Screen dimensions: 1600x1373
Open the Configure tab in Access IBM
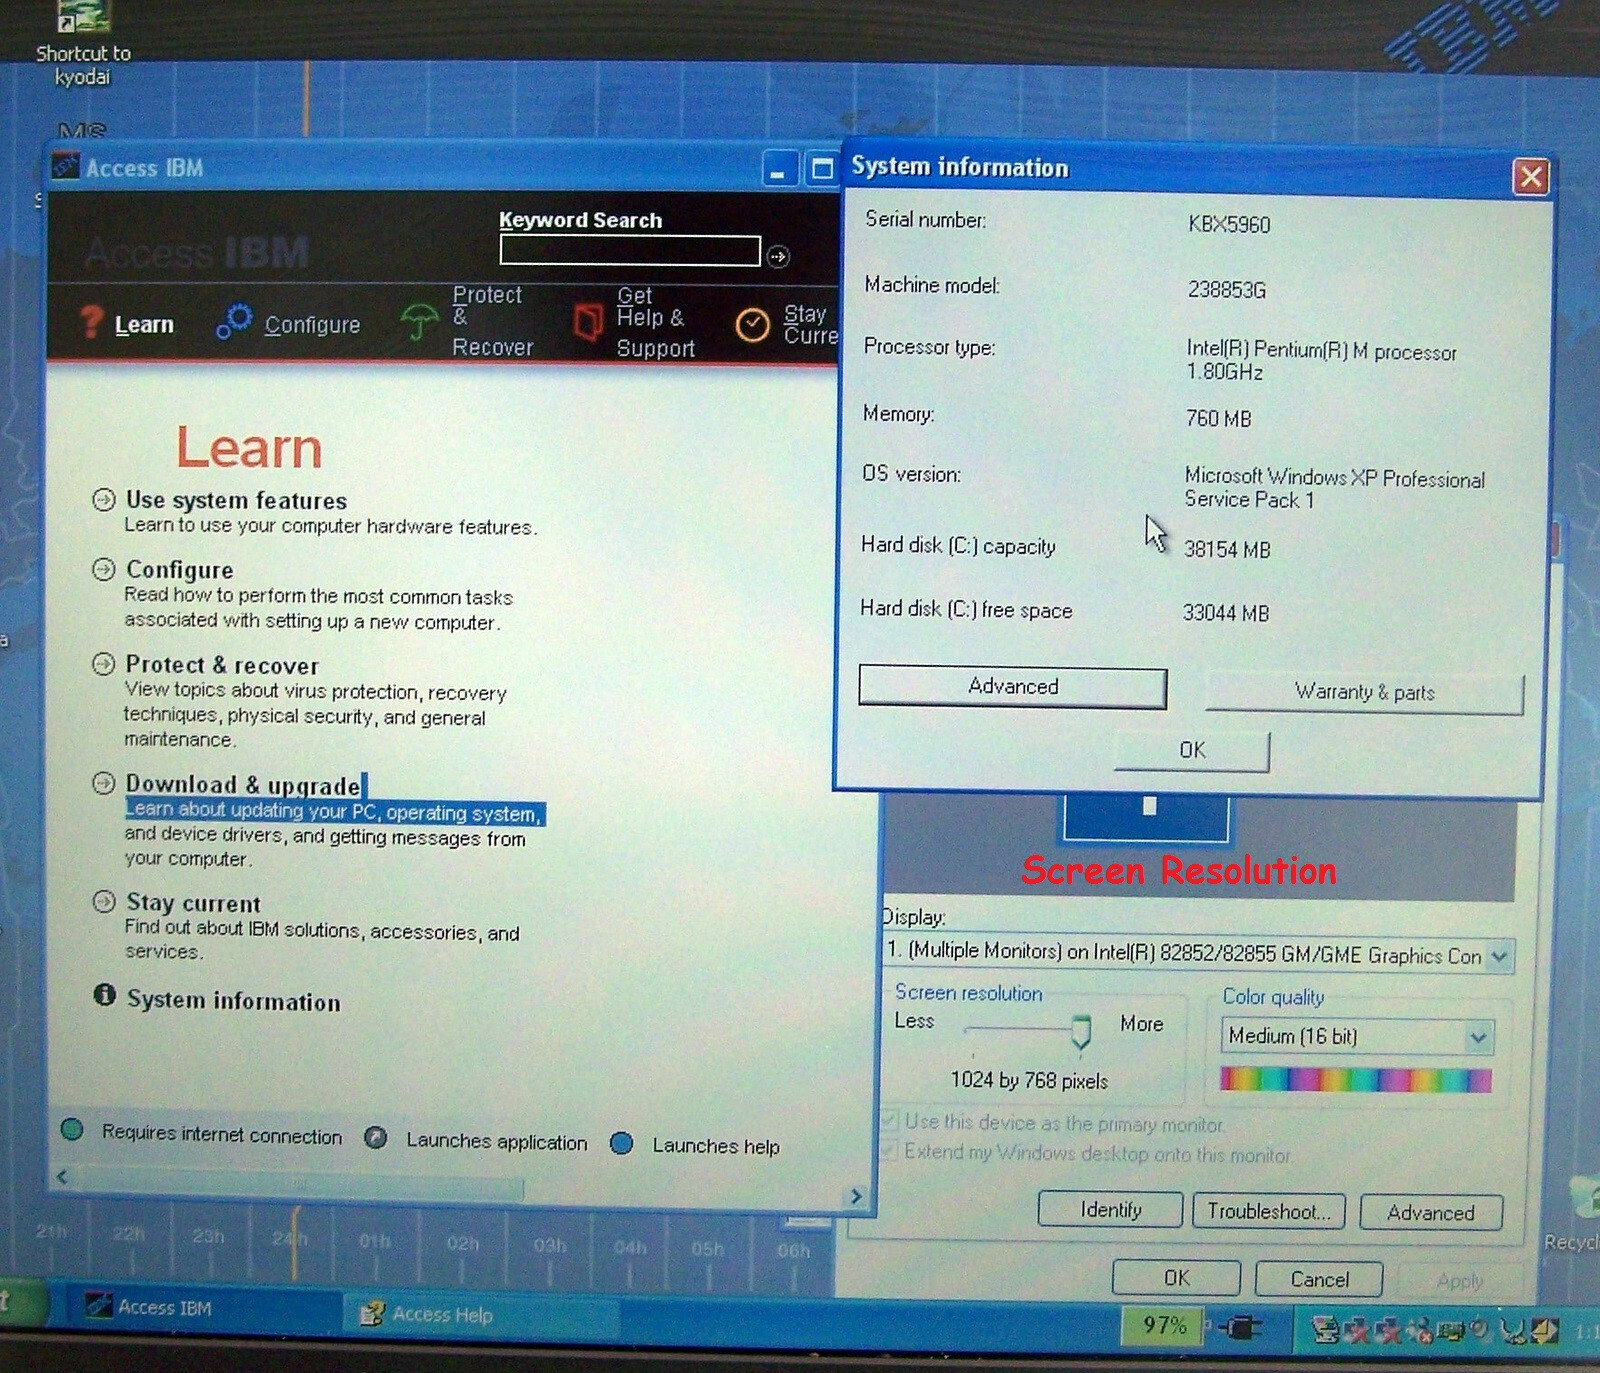pyautogui.click(x=289, y=324)
